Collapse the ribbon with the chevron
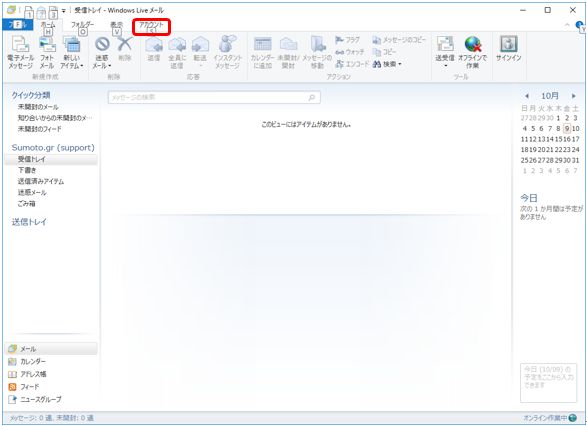The height and width of the screenshot is (426, 587). point(567,25)
